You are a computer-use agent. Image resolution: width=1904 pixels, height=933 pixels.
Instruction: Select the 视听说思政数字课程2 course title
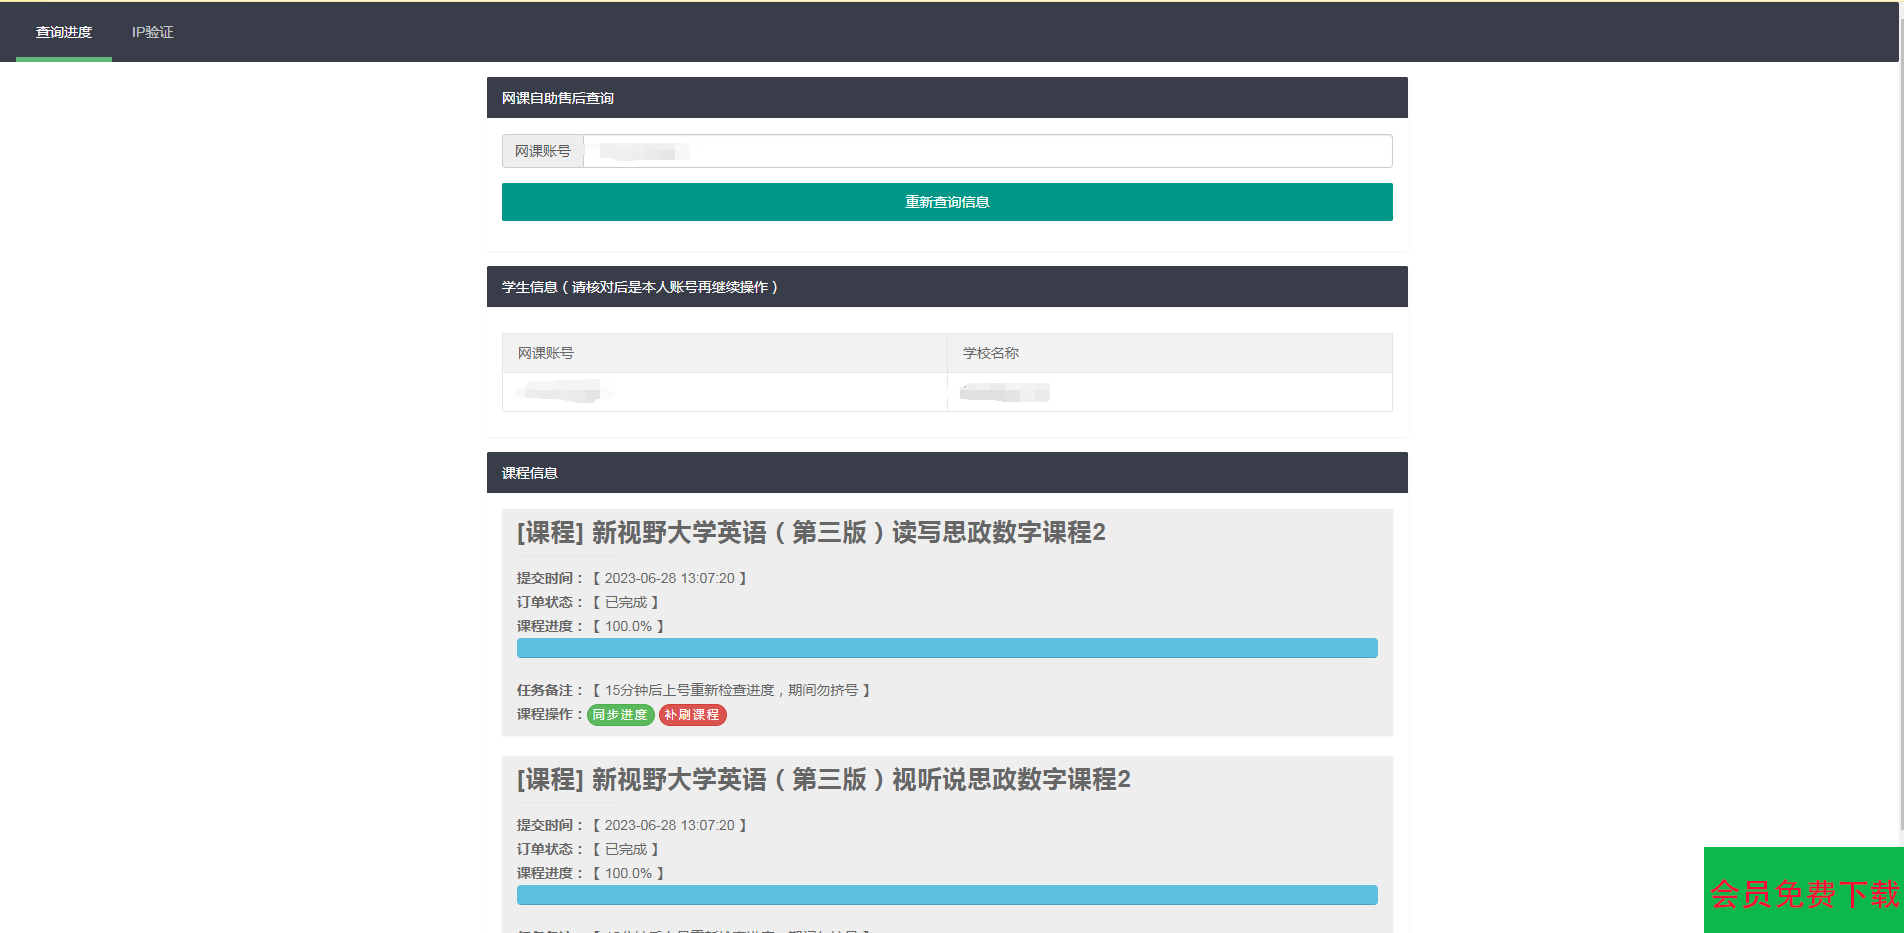point(822,780)
